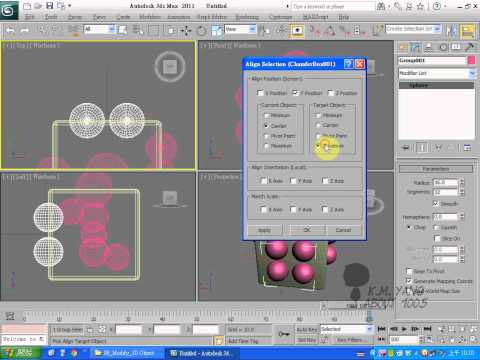
Task: Toggle the Snaps toggle in the main toolbar
Action: (x=315, y=31)
